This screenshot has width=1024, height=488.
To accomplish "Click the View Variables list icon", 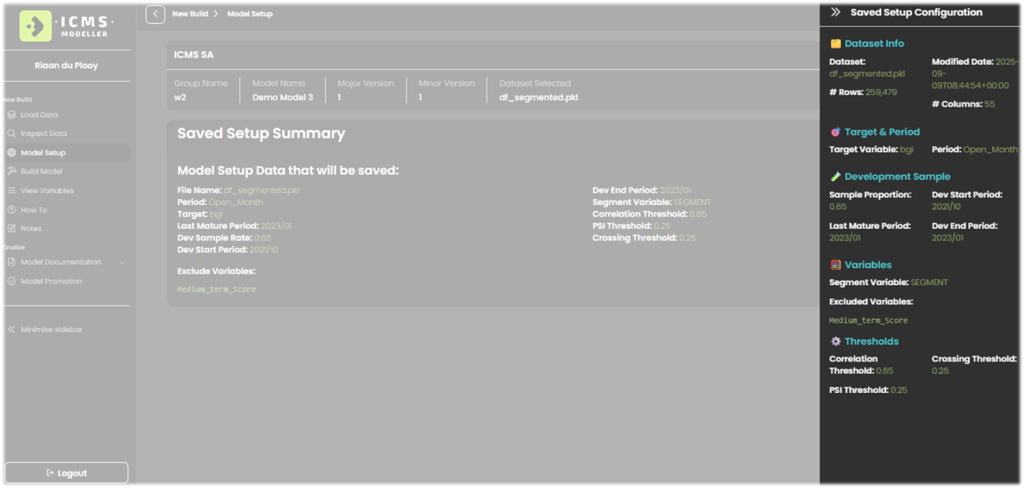I will [x=12, y=191].
